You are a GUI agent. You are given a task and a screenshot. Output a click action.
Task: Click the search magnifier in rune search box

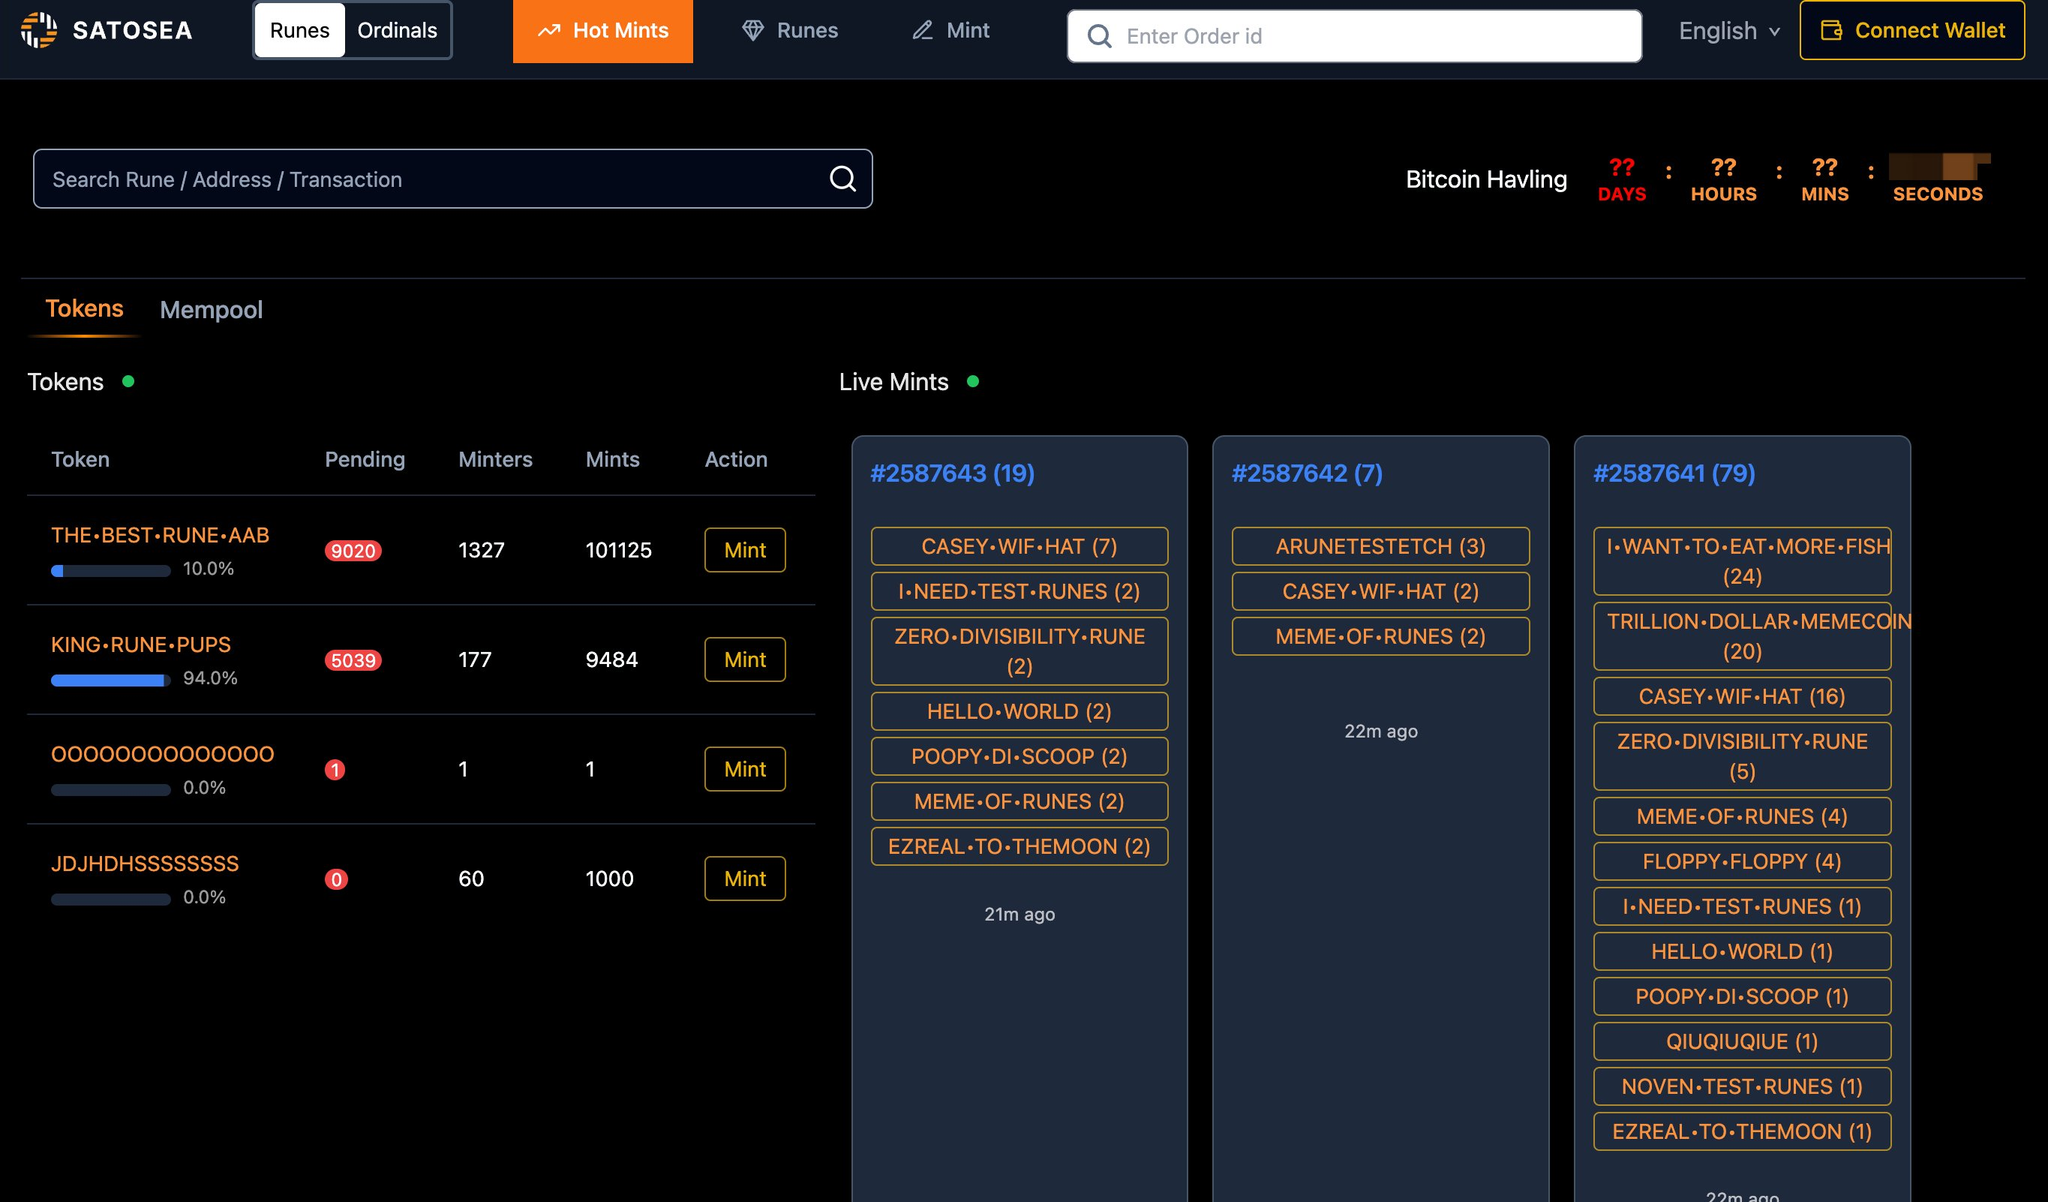point(843,179)
